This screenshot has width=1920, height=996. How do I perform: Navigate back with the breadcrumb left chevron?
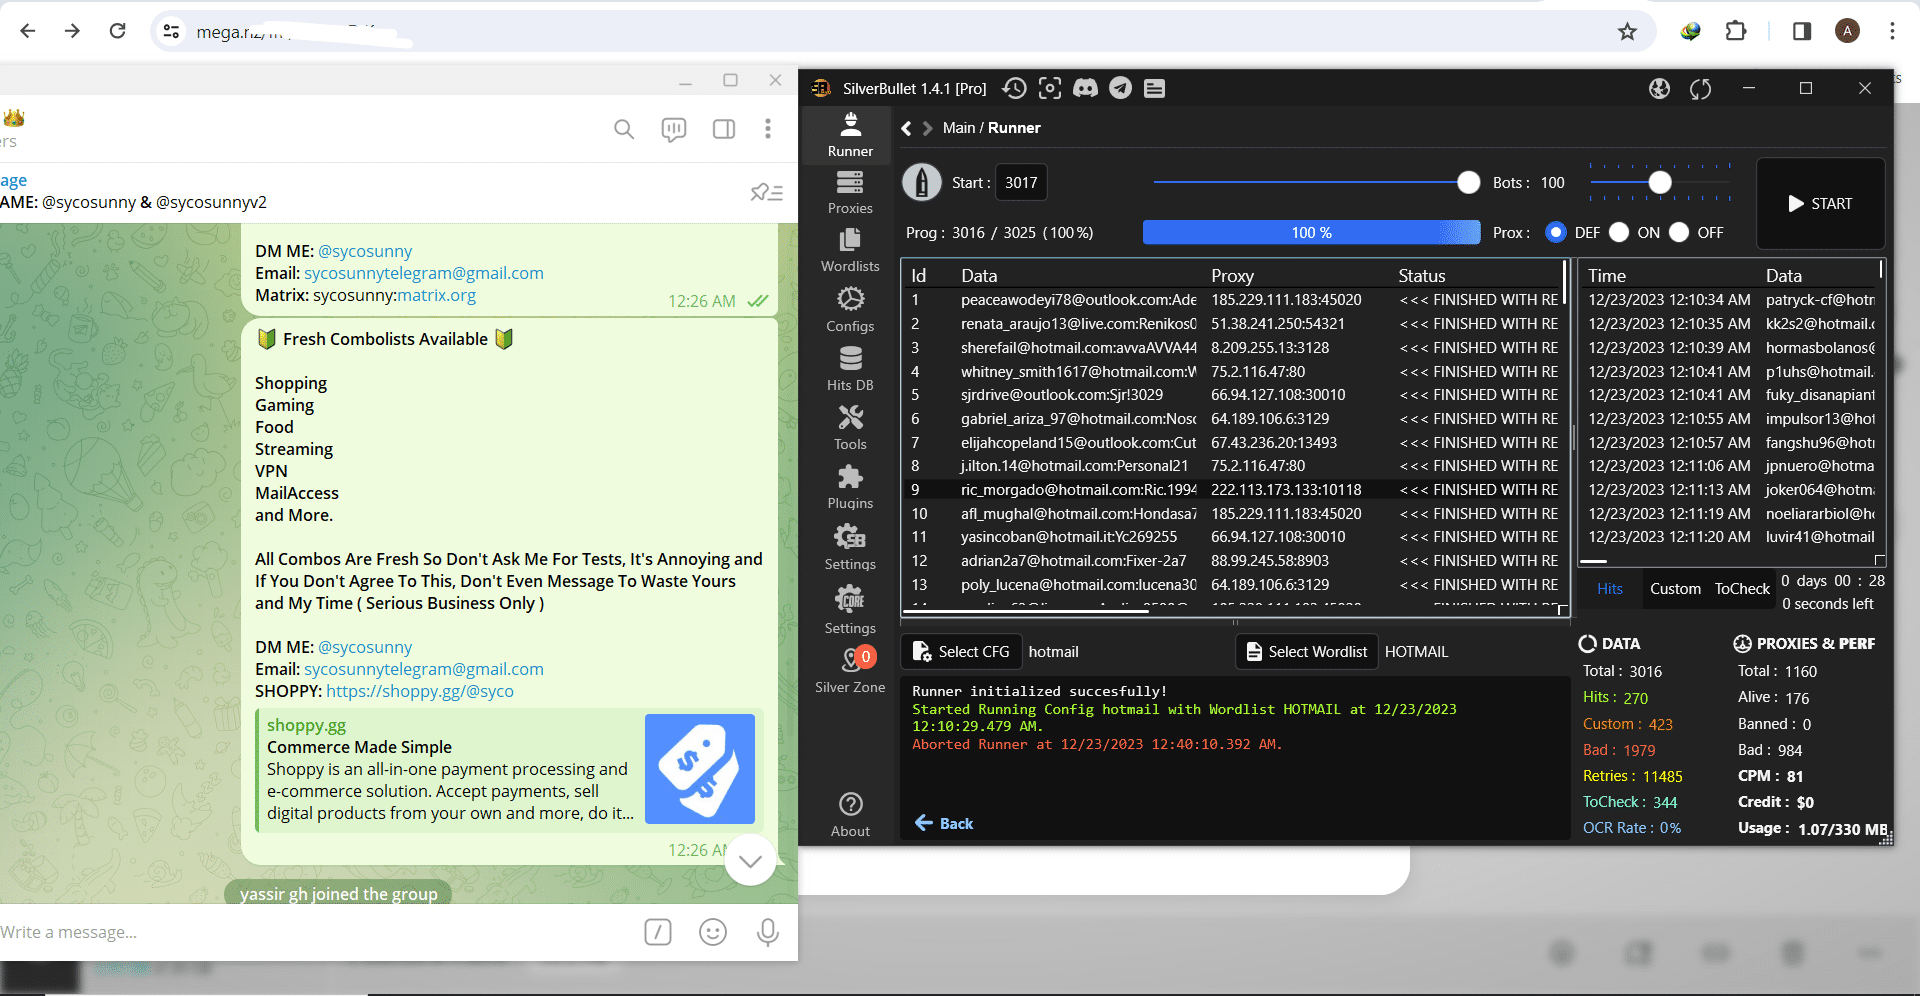pyautogui.click(x=906, y=128)
